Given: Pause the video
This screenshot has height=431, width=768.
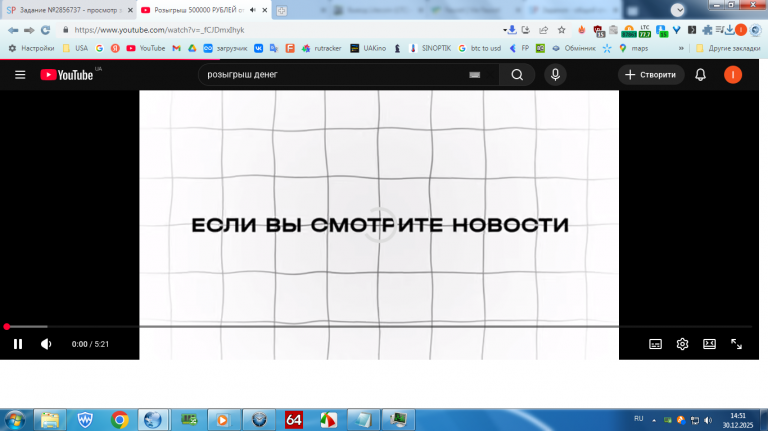Looking at the screenshot, I should (18, 344).
